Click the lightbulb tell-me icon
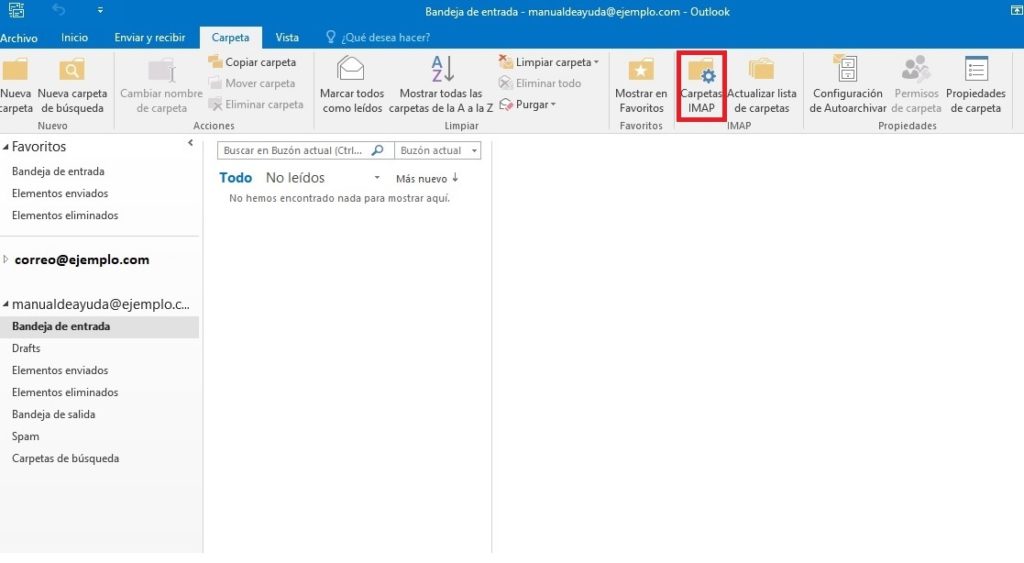Screen dimensions: 1024x563 pyautogui.click(x=330, y=37)
